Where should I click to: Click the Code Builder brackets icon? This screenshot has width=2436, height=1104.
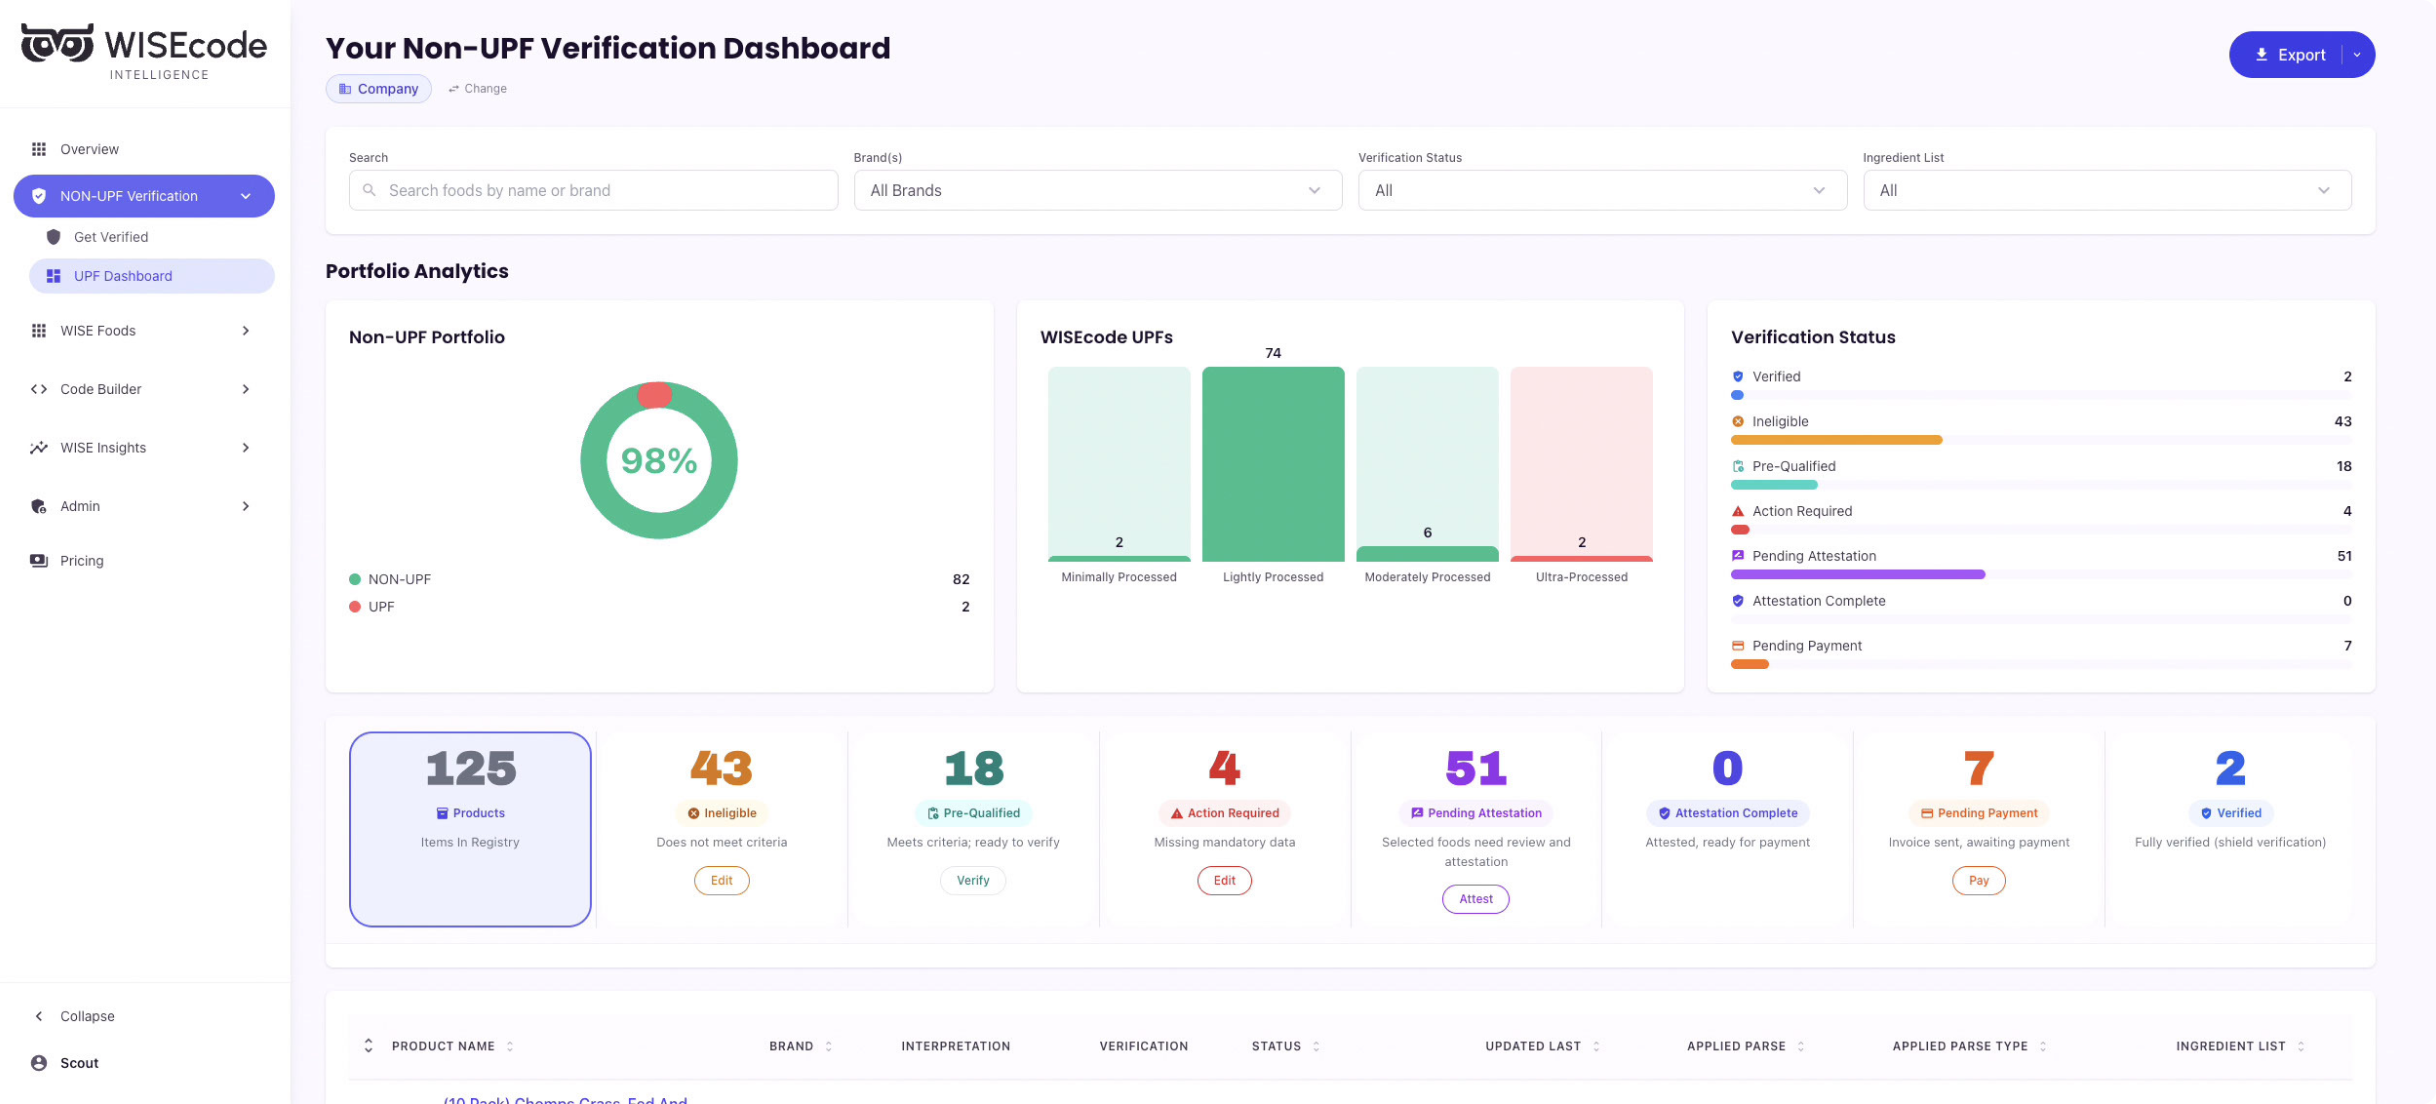39,389
